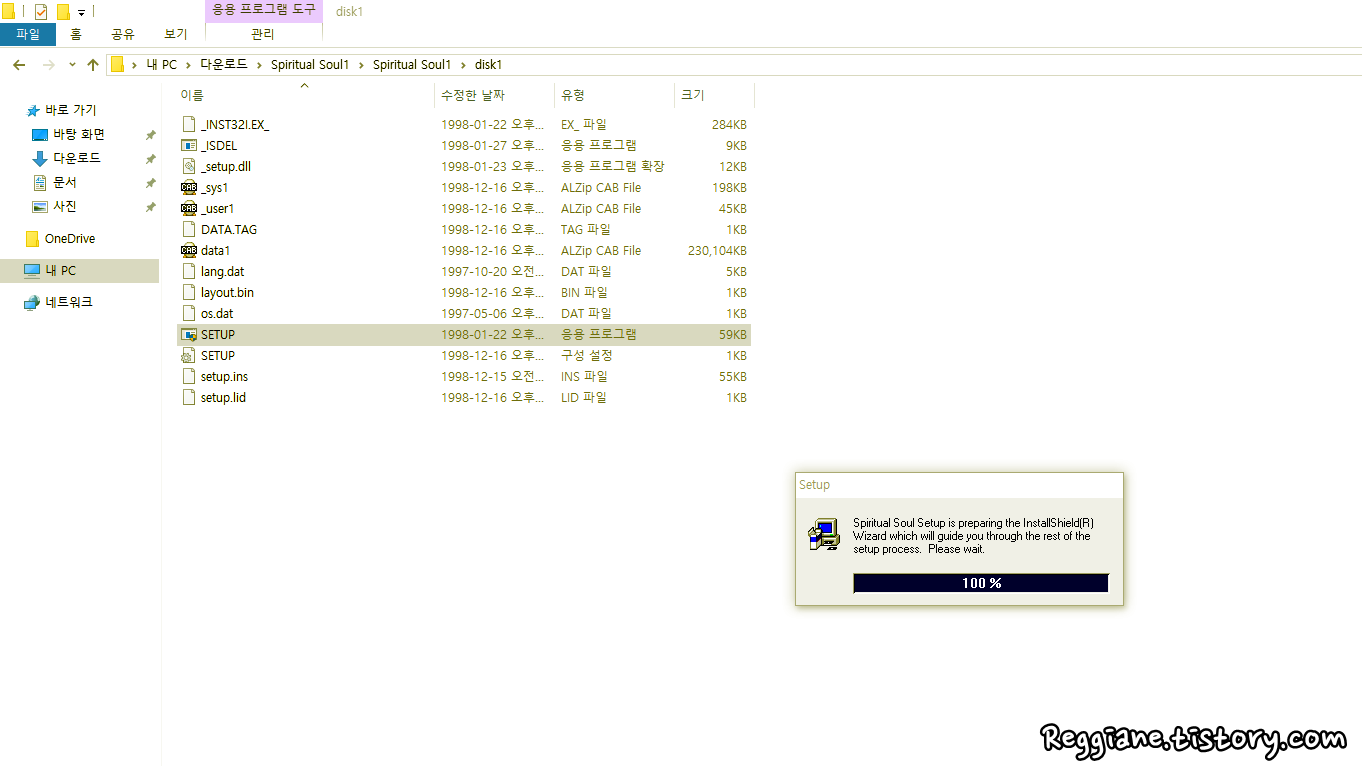Click the Back navigation arrow
The width and height of the screenshot is (1362, 766).
click(x=19, y=65)
